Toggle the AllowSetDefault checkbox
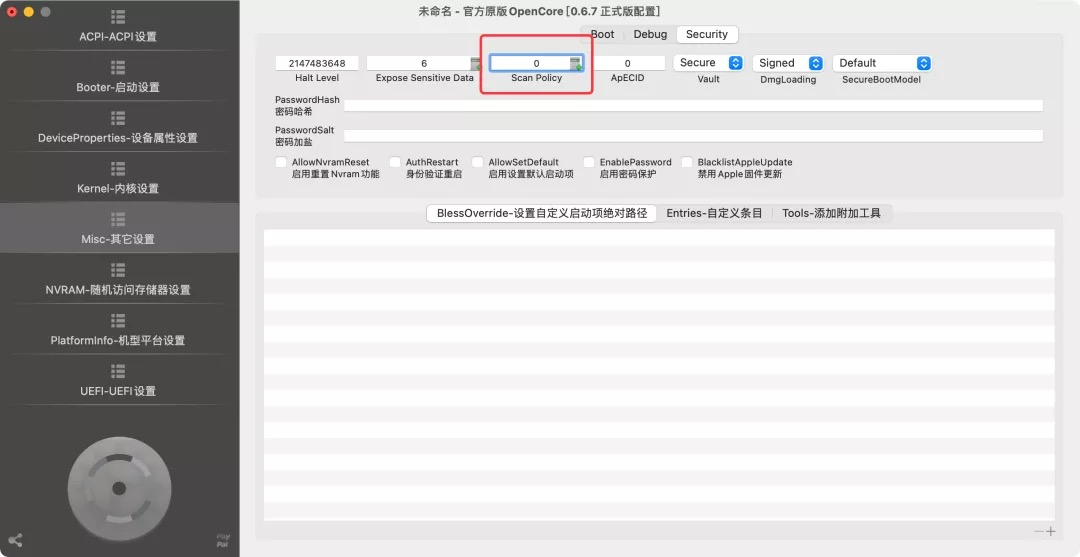This screenshot has width=1080, height=557. (x=477, y=162)
